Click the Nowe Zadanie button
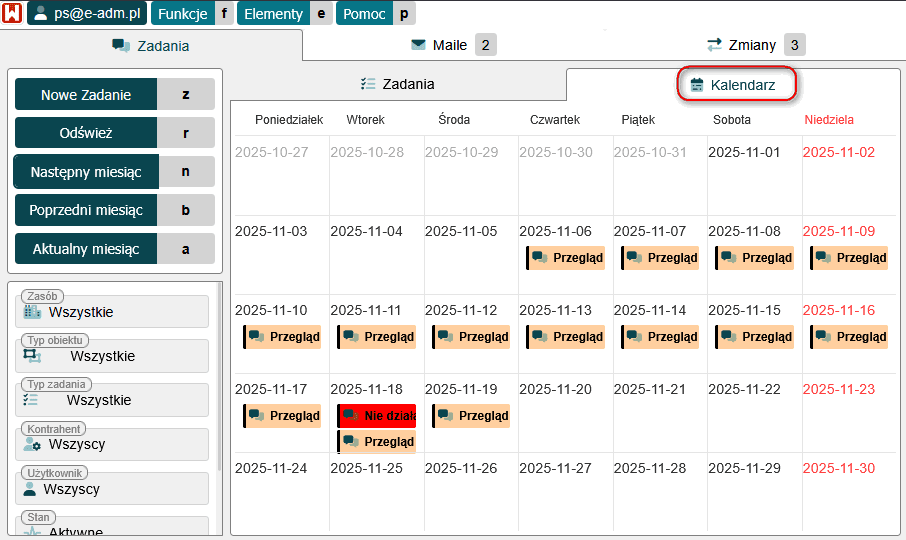Screen dimensions: 906x540 [x=86, y=95]
